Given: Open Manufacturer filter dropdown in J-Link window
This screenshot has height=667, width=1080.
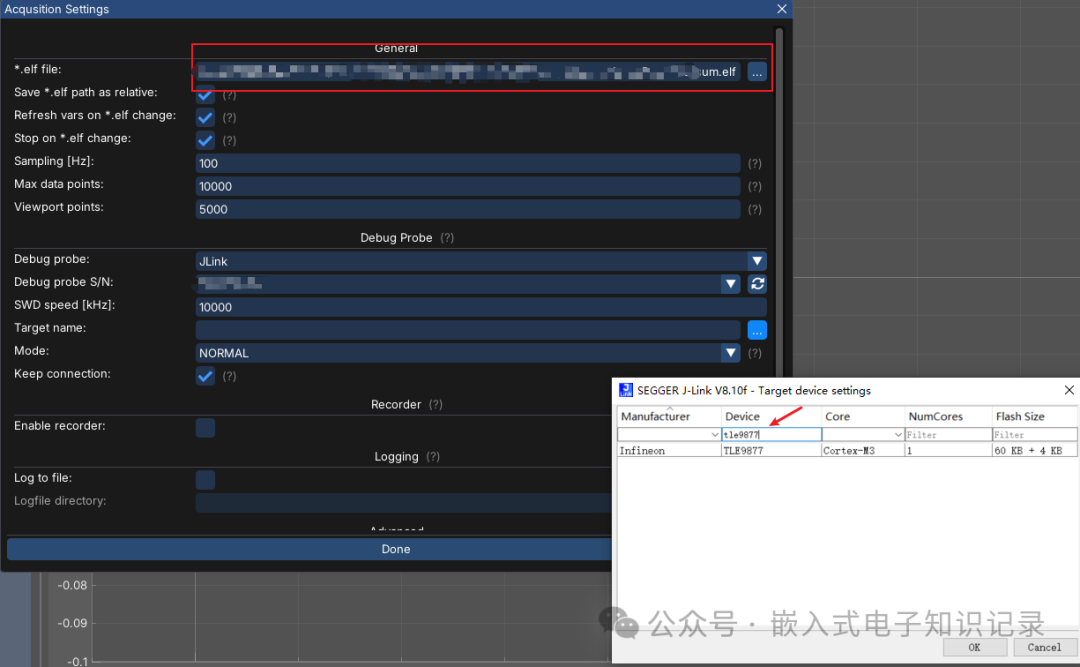Looking at the screenshot, I should 714,435.
